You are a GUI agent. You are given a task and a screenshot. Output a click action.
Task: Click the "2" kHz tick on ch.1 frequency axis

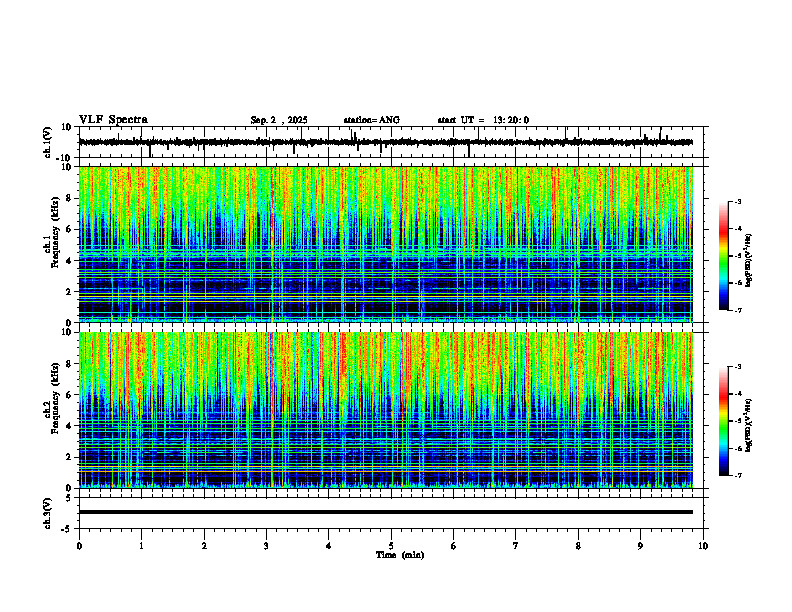[x=69, y=292]
